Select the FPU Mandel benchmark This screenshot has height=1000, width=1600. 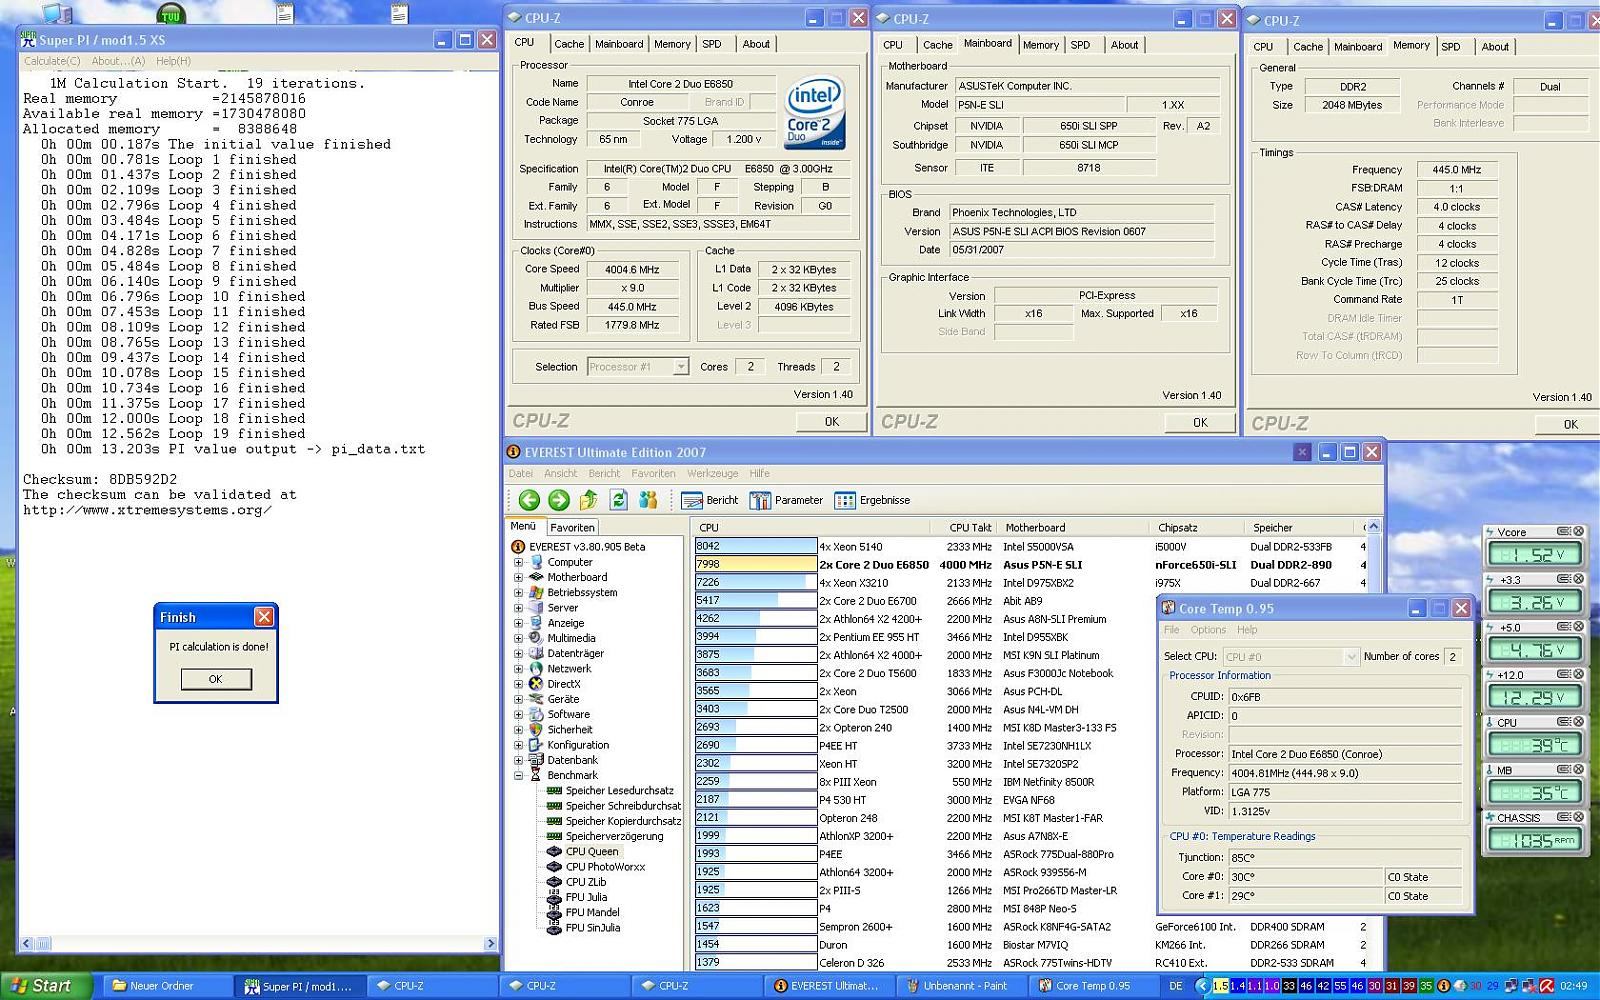(x=592, y=912)
